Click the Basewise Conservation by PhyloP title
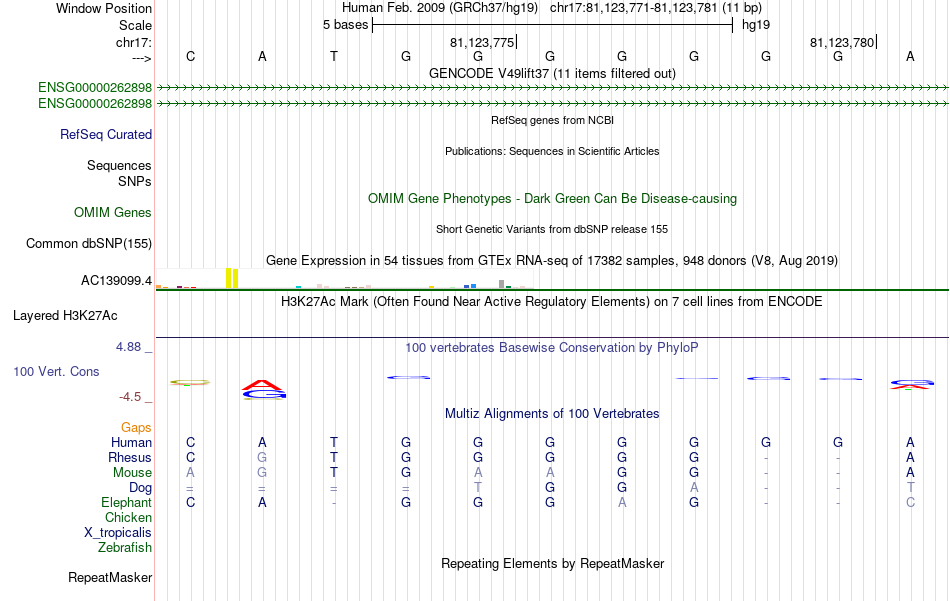The width and height of the screenshot is (950, 601). (552, 348)
